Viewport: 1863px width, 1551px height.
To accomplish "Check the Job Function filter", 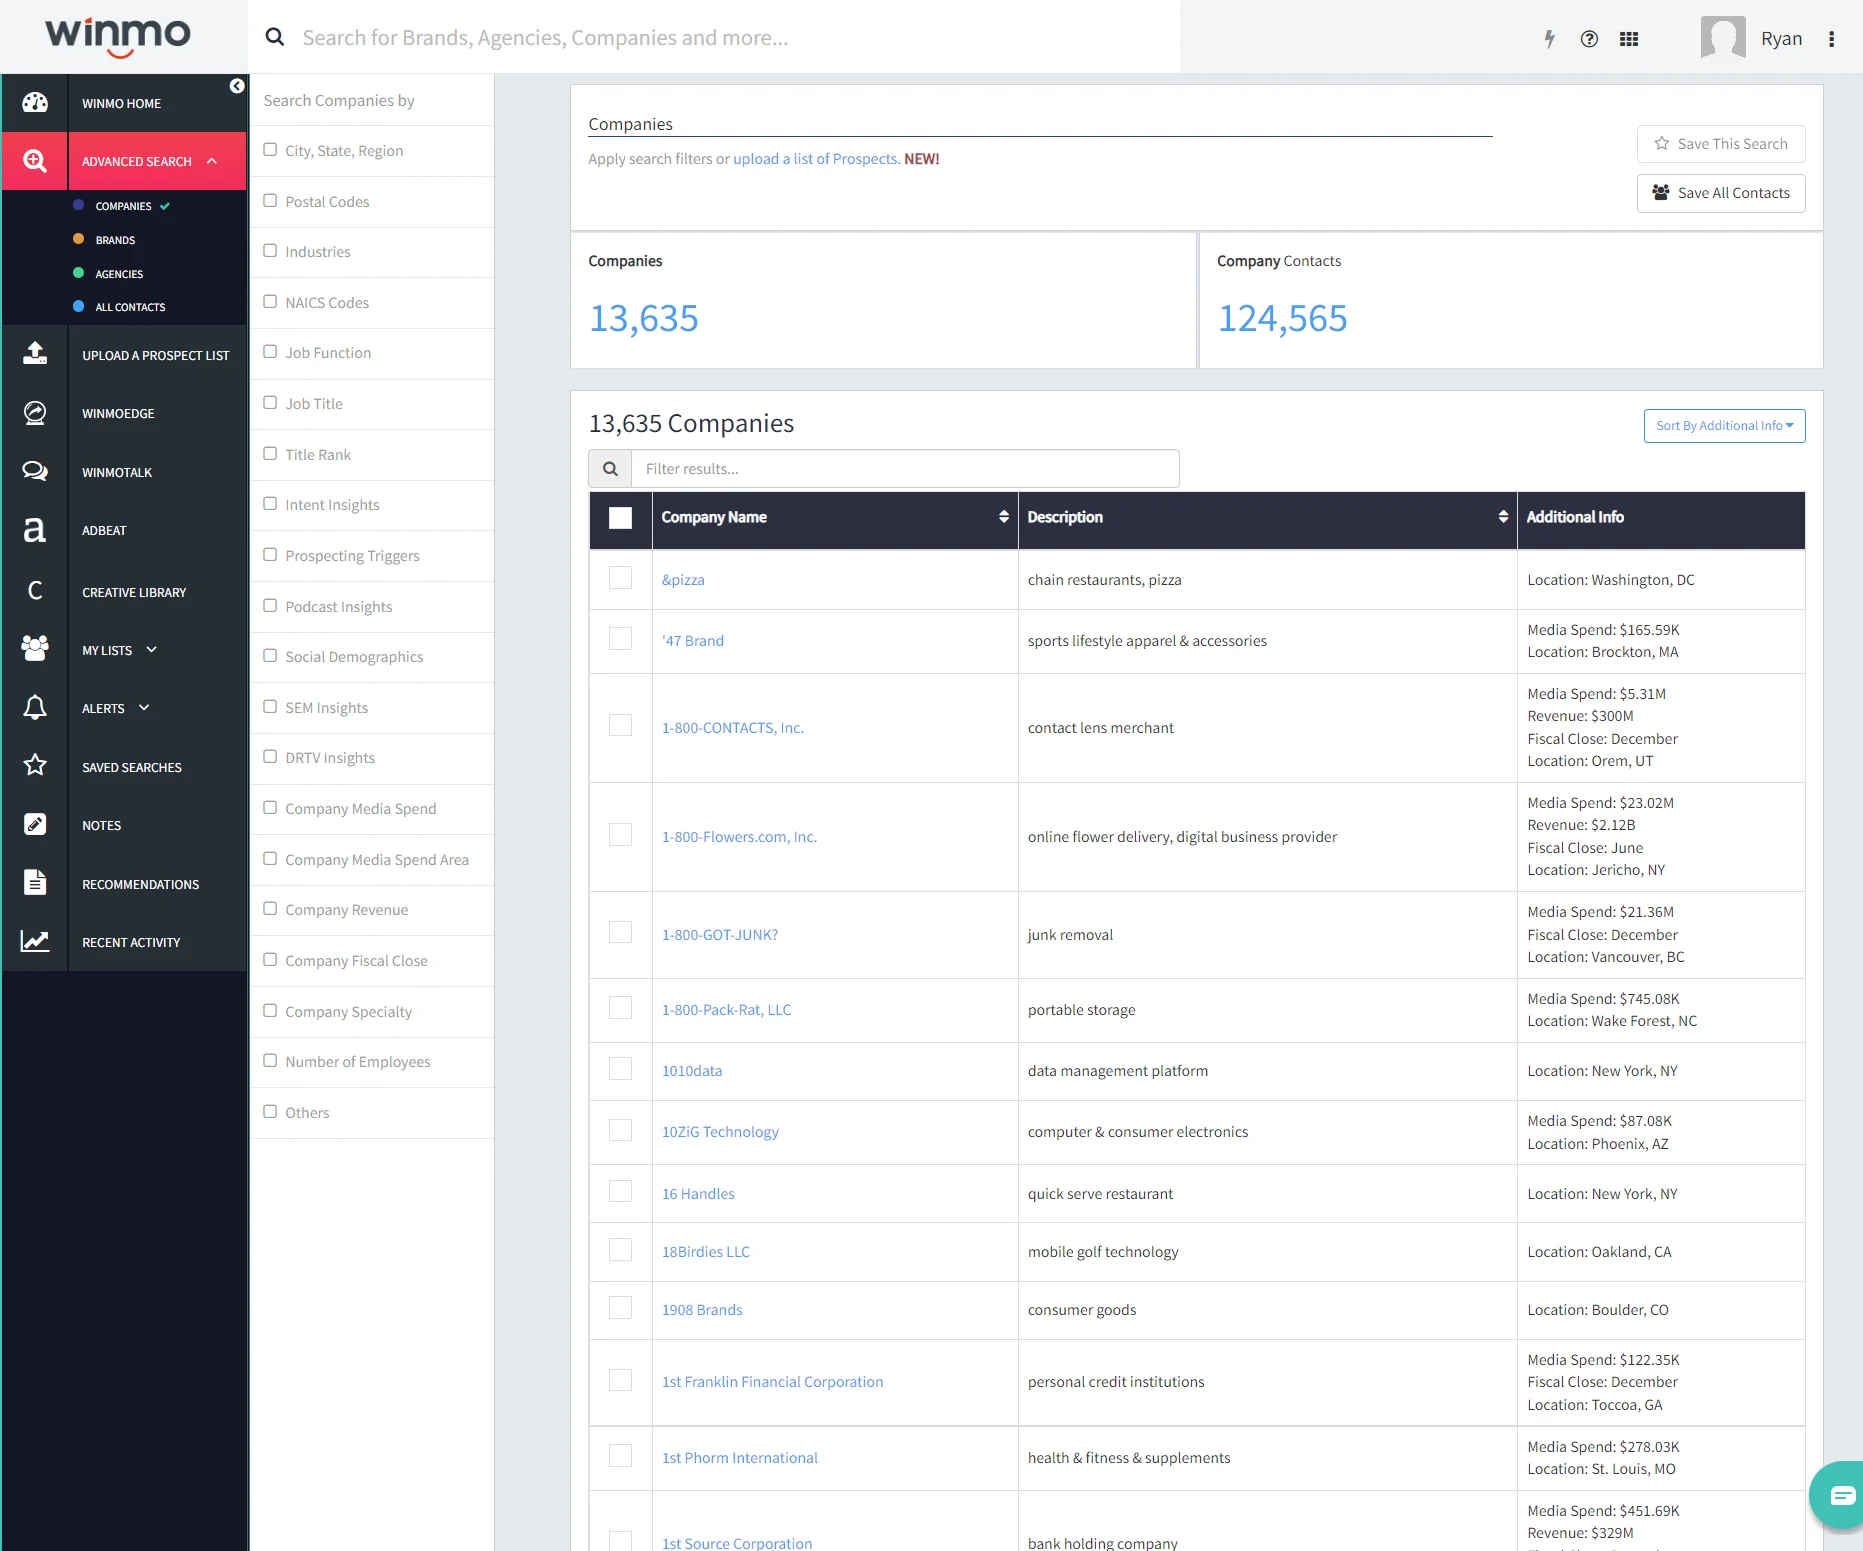I will click(x=270, y=352).
